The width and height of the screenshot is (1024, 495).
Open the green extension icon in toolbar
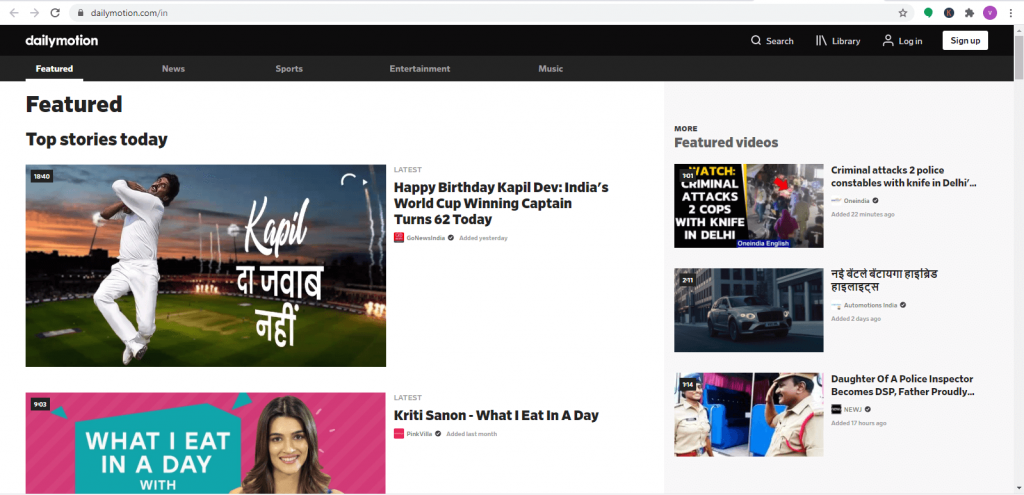[928, 12]
